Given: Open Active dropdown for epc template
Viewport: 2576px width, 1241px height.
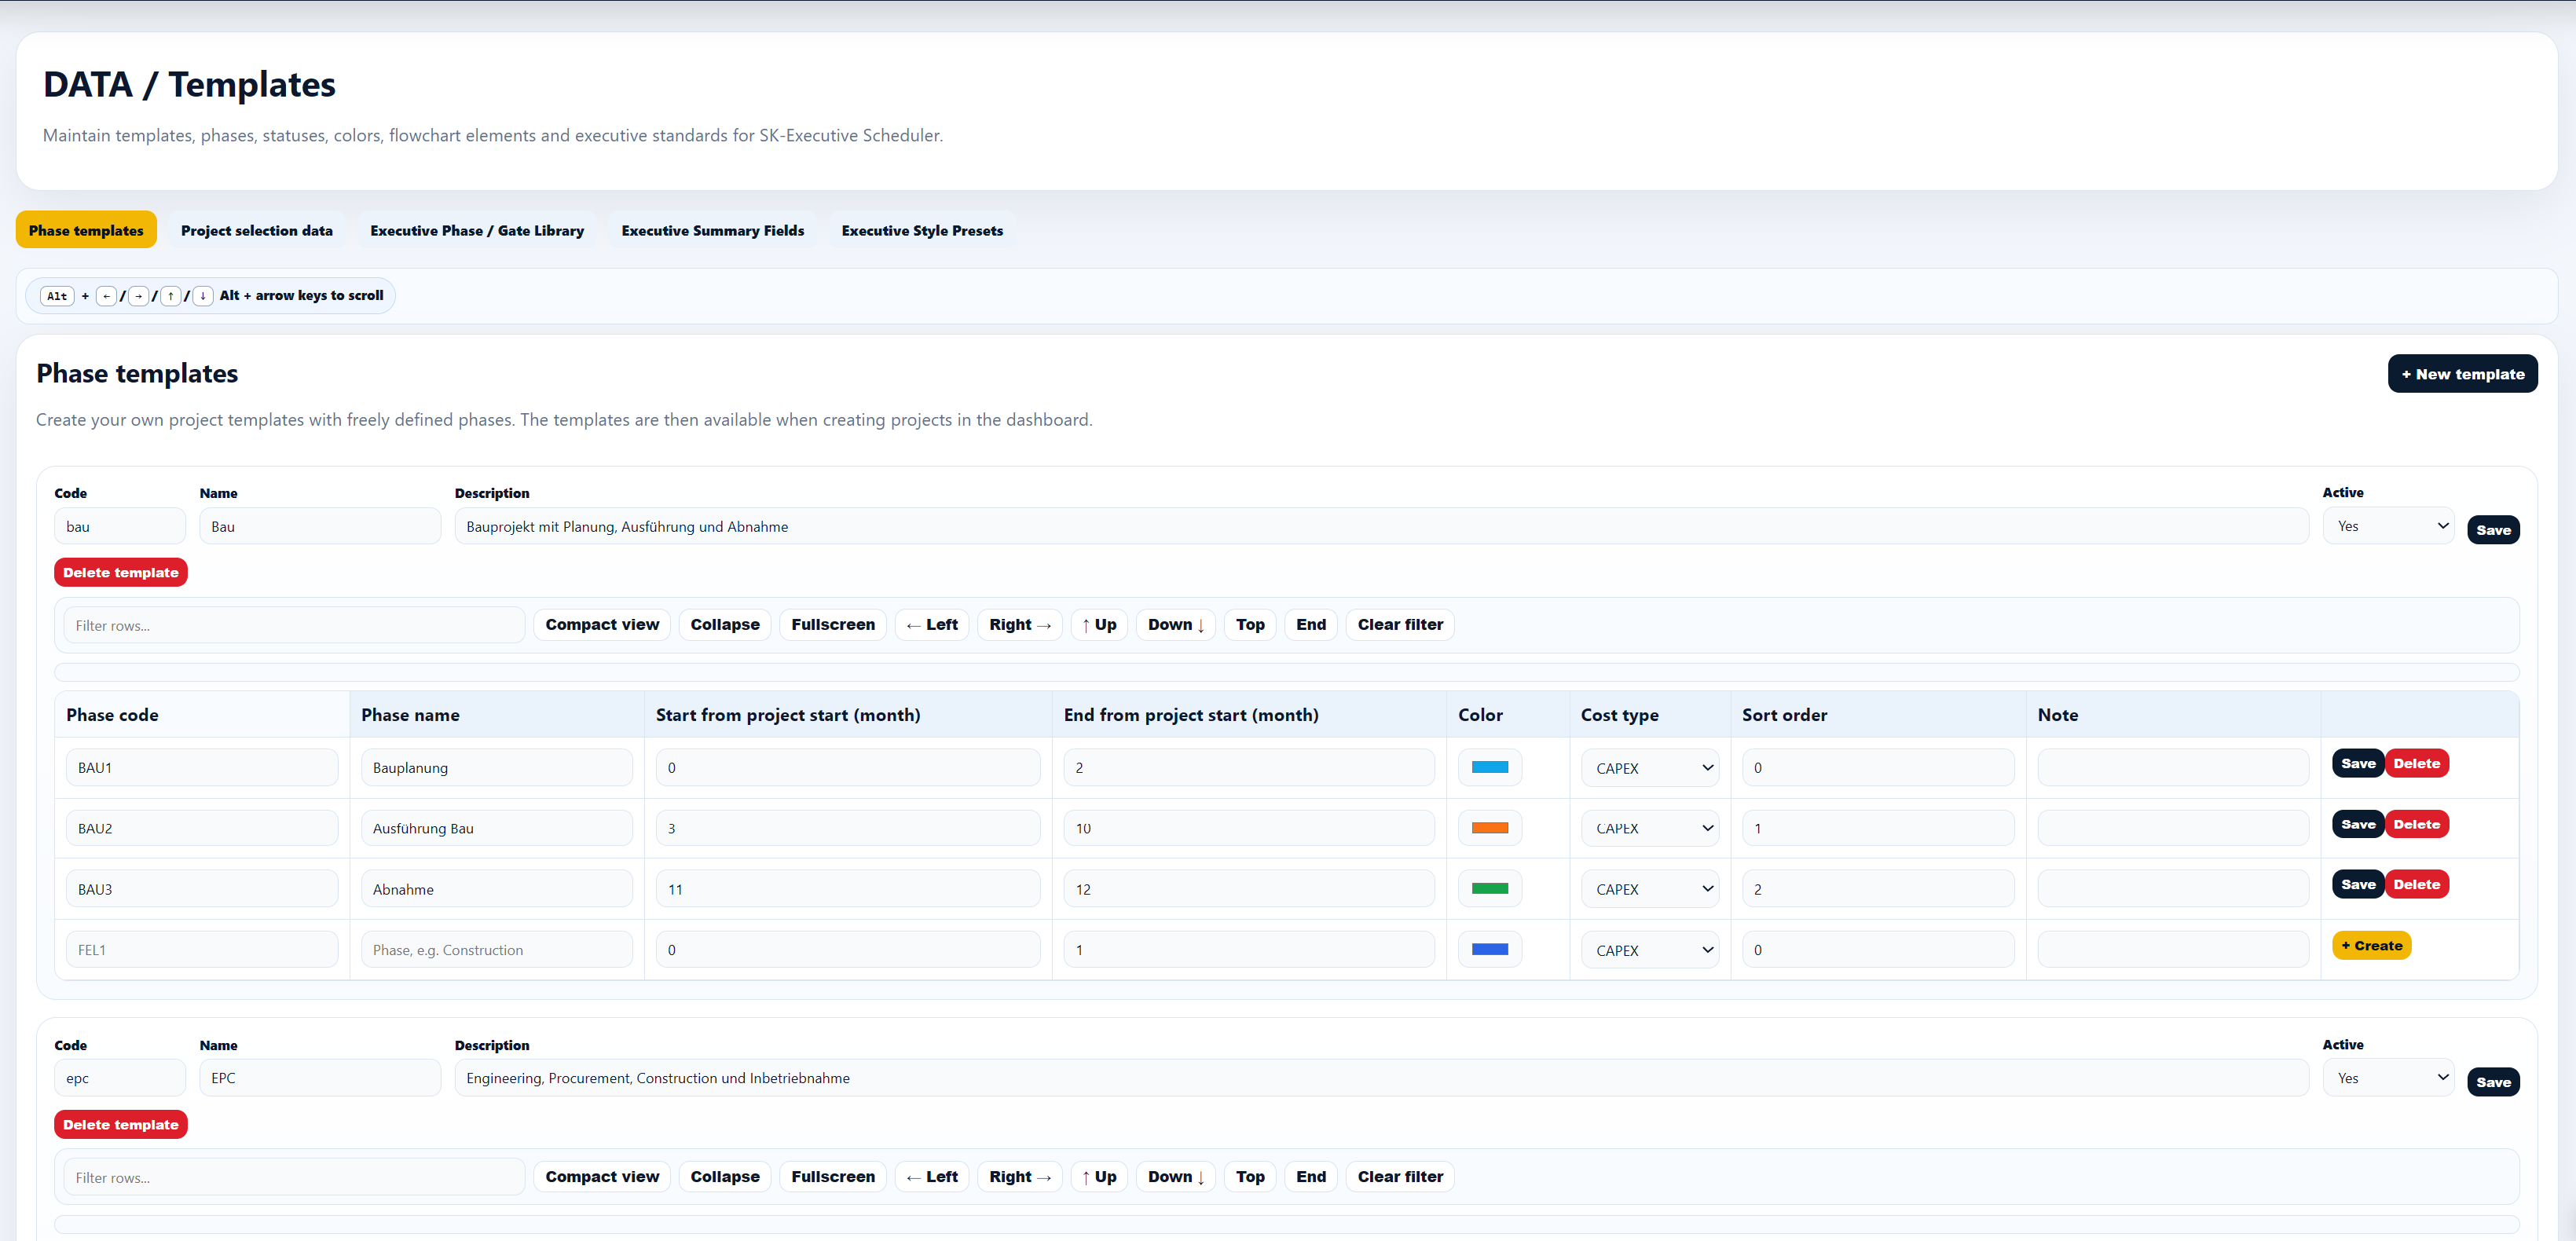Looking at the screenshot, I should point(2388,1078).
